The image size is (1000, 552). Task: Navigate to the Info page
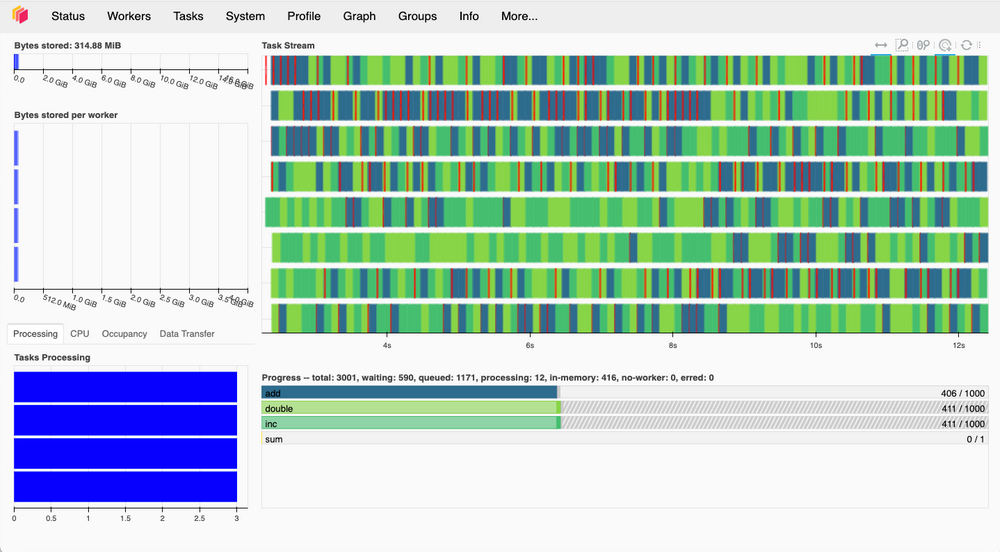469,16
